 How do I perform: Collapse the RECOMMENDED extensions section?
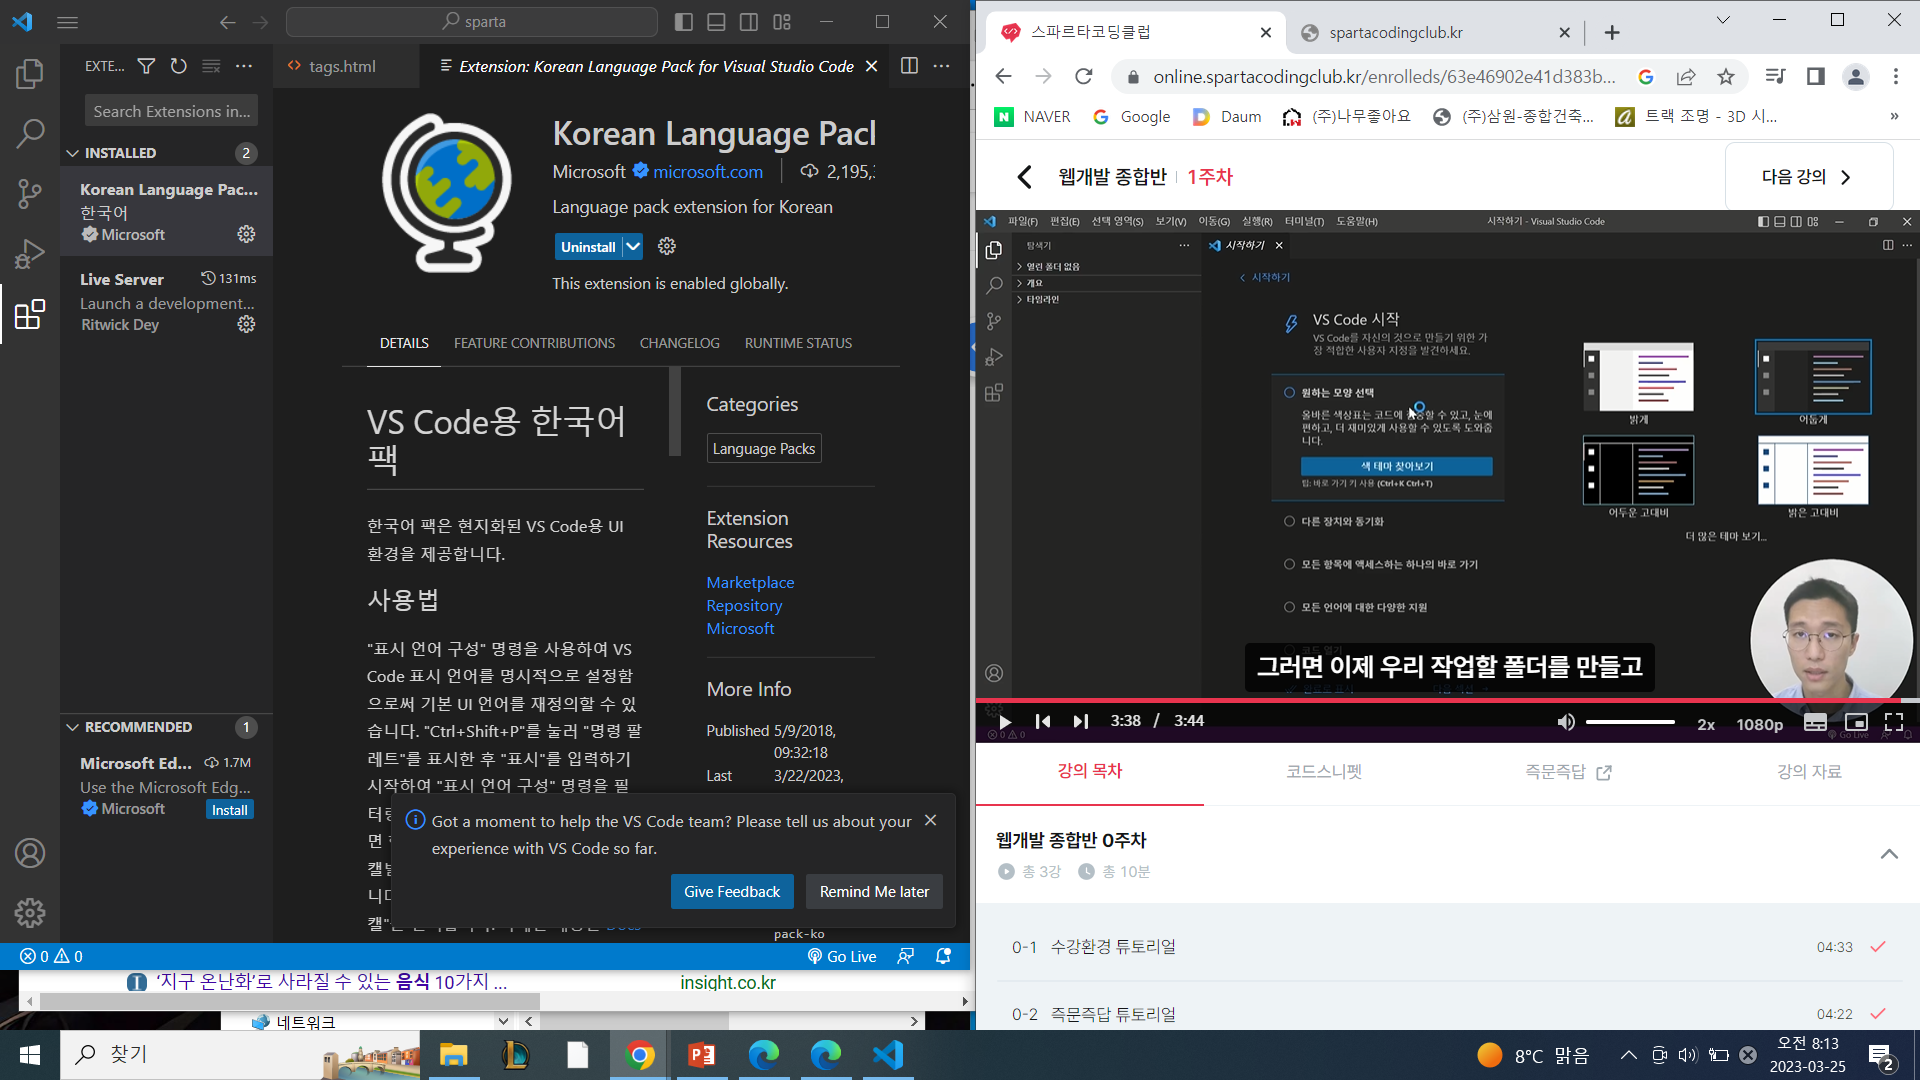[x=72, y=727]
